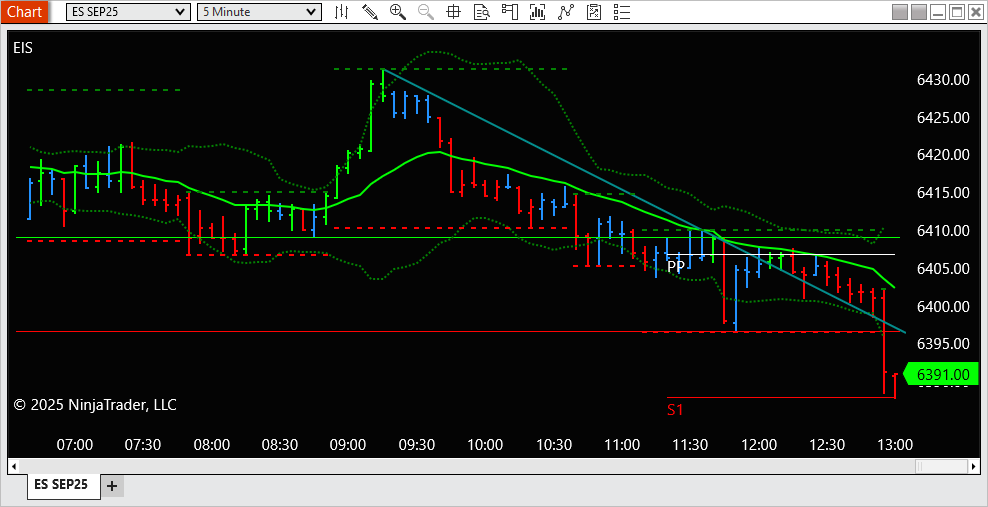Click the zoom in magnifier icon
The image size is (988, 507).
point(398,11)
